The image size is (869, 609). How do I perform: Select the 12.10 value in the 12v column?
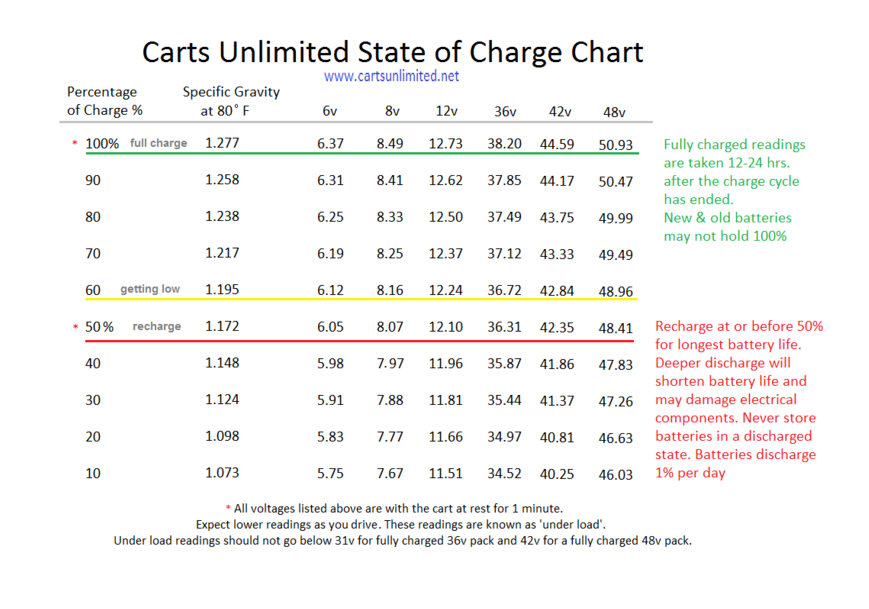coord(446,327)
